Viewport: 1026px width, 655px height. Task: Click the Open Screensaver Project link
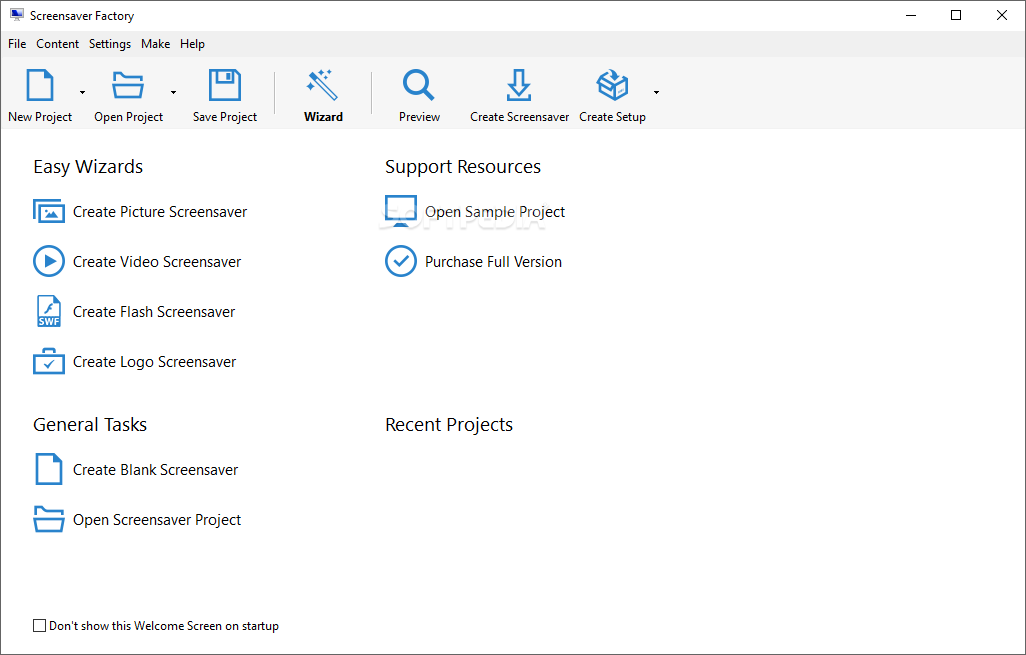157,520
